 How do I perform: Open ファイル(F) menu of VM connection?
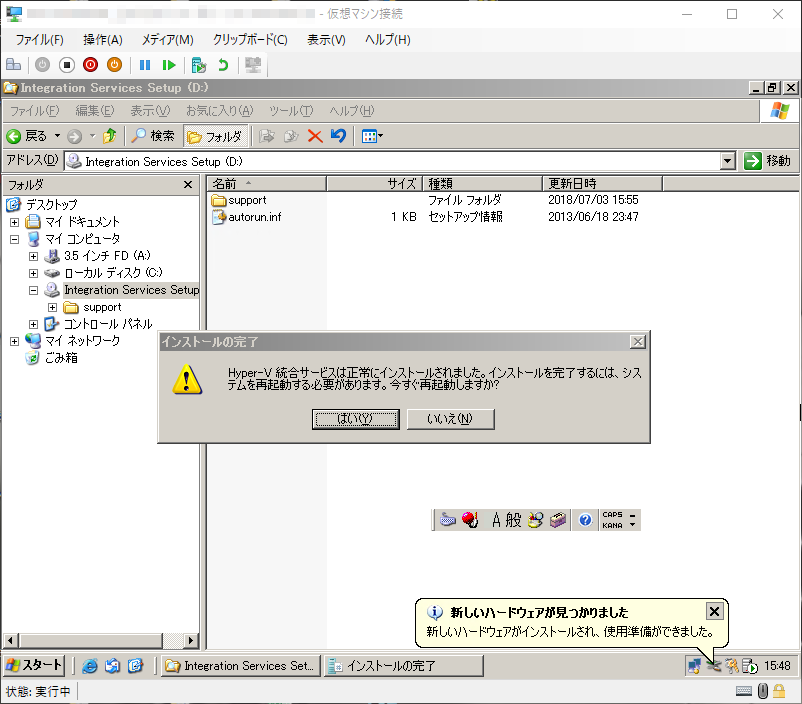point(39,40)
